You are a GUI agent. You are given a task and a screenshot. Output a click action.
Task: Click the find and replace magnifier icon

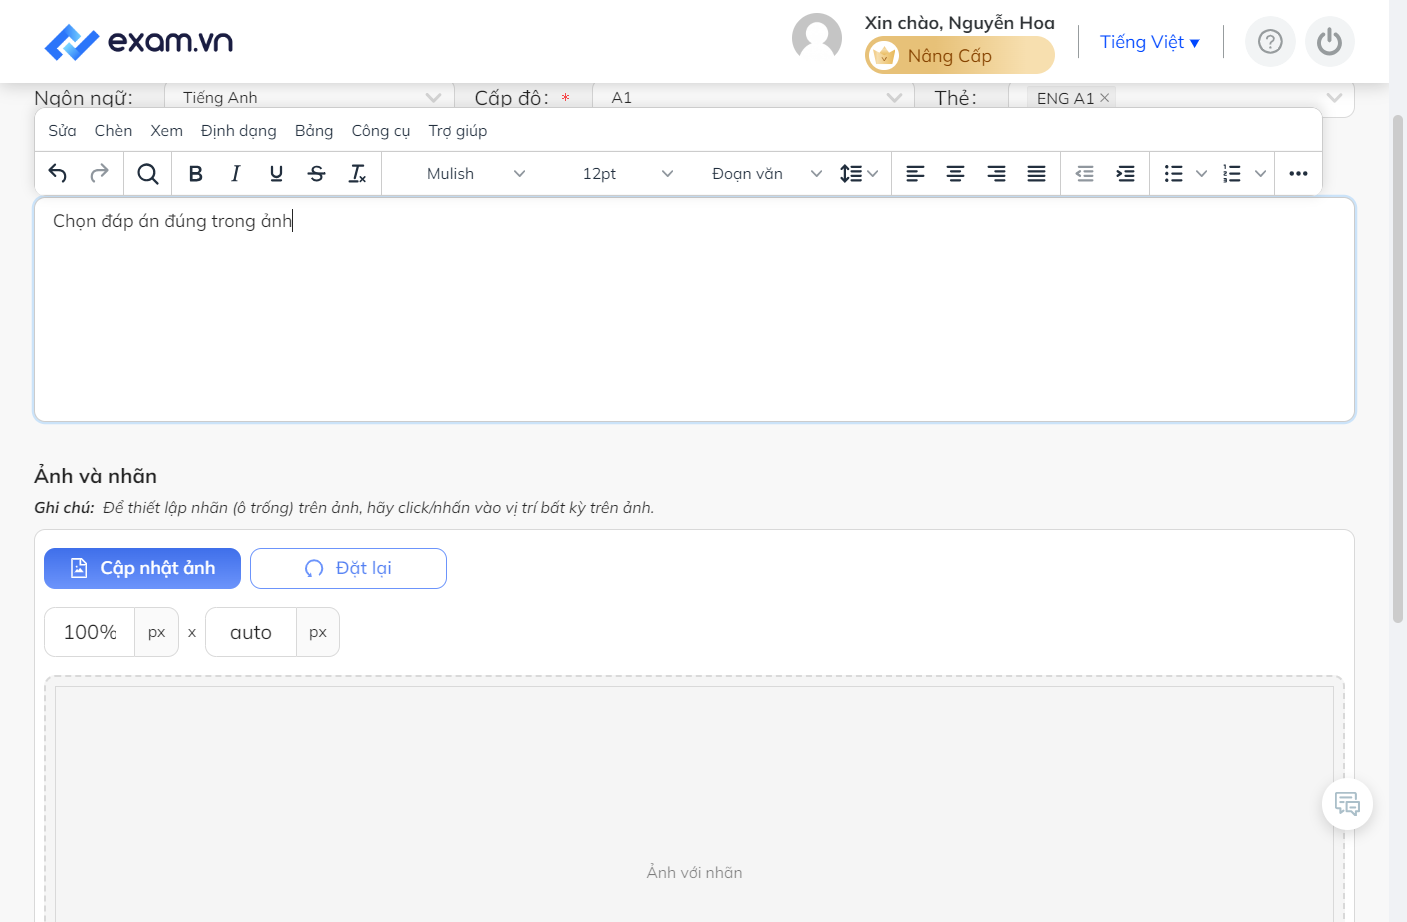[x=148, y=174]
